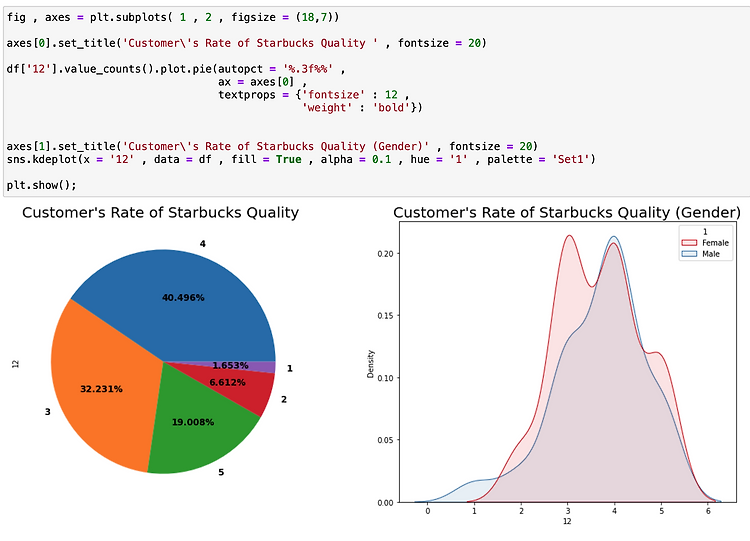Viewport: 750px width, 541px height.
Task: Click the y-axis tick '0.05'
Action: (386, 440)
